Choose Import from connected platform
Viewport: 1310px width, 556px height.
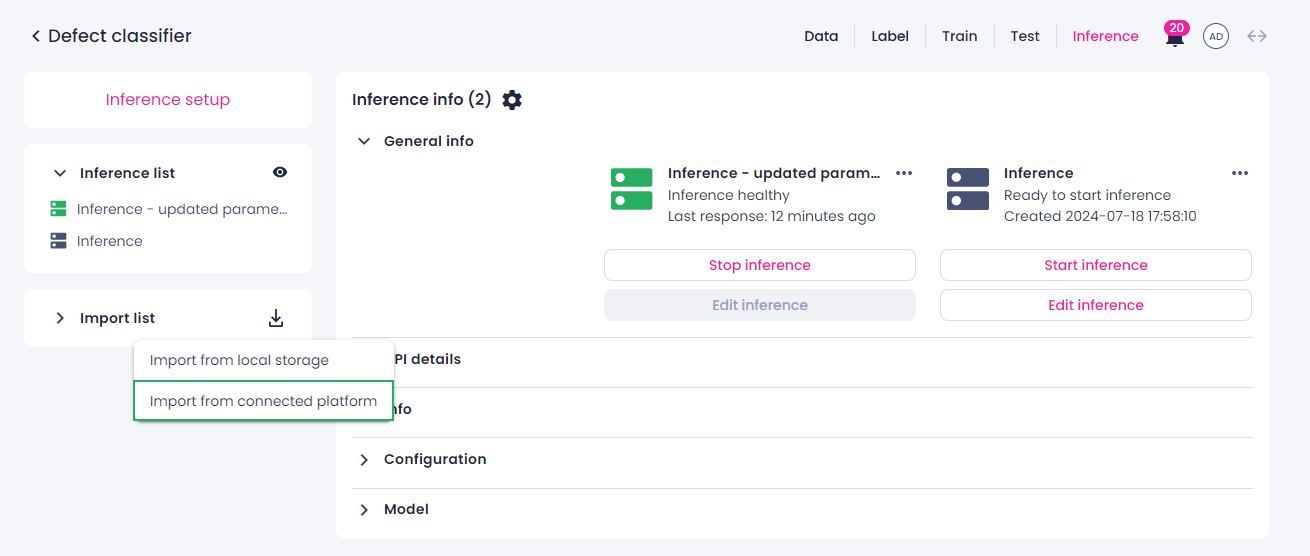(x=264, y=401)
